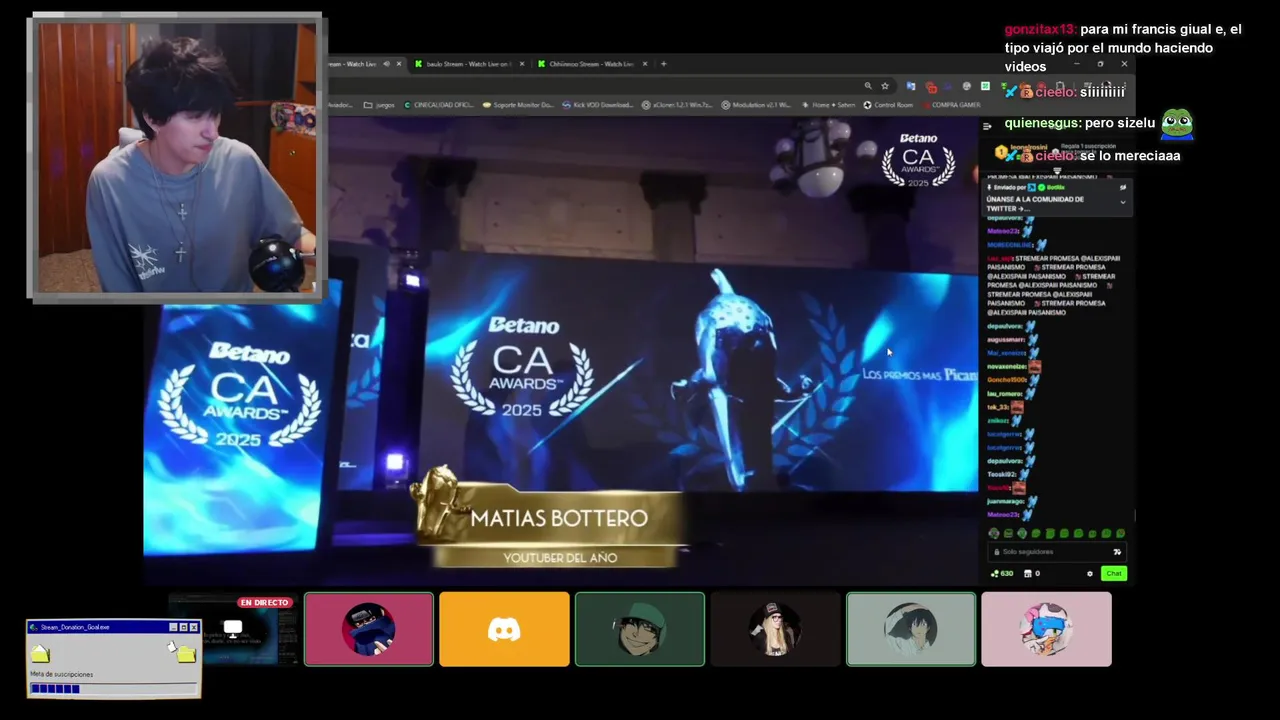Viewport: 1280px width, 720px height.
Task: Select the green cap avatar call tile
Action: tap(640, 629)
